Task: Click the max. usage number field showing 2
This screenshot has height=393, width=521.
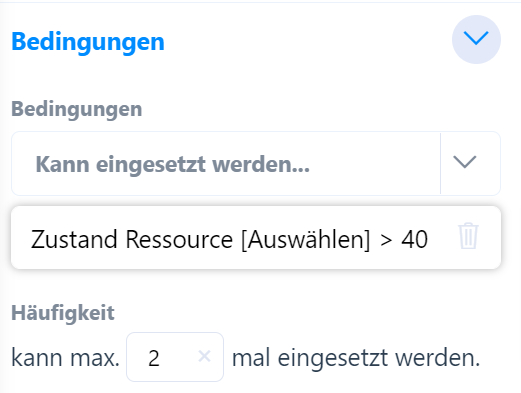Action: coord(175,357)
